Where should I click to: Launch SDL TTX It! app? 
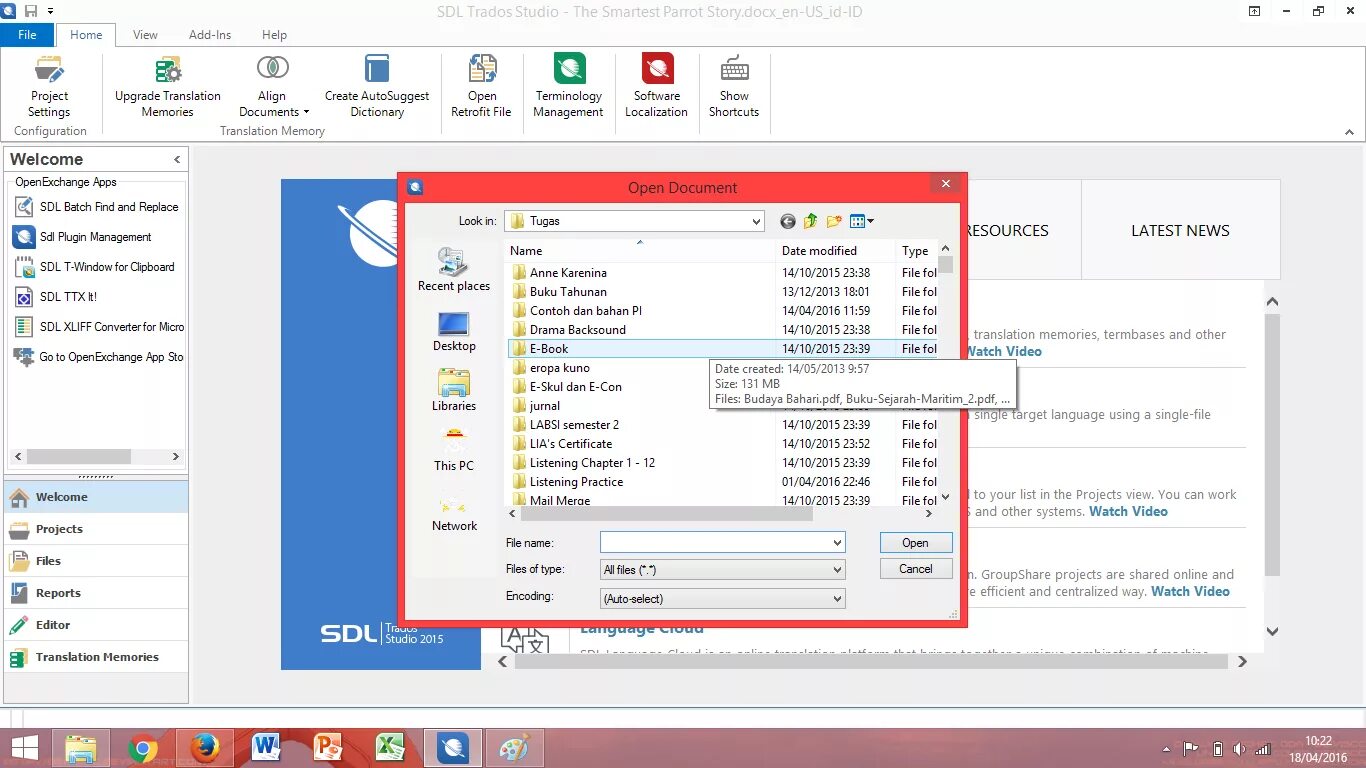pos(57,297)
